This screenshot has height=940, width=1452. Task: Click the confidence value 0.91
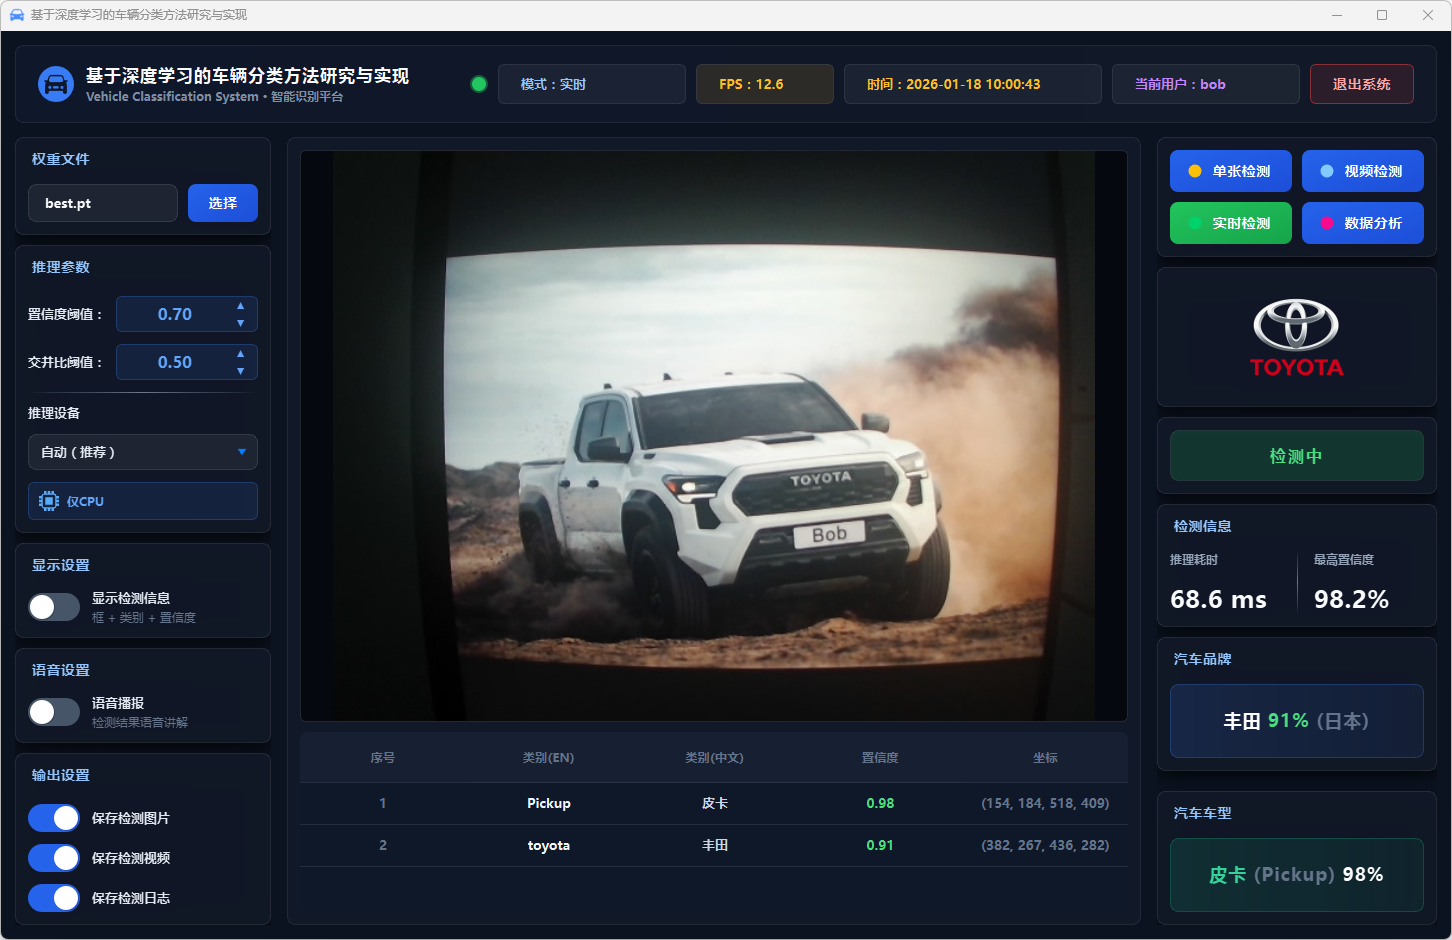880,845
